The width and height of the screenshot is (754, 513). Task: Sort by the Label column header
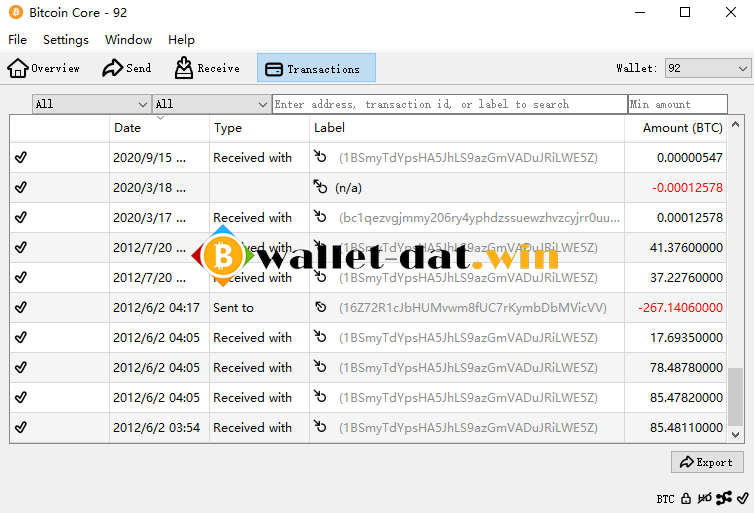click(467, 128)
